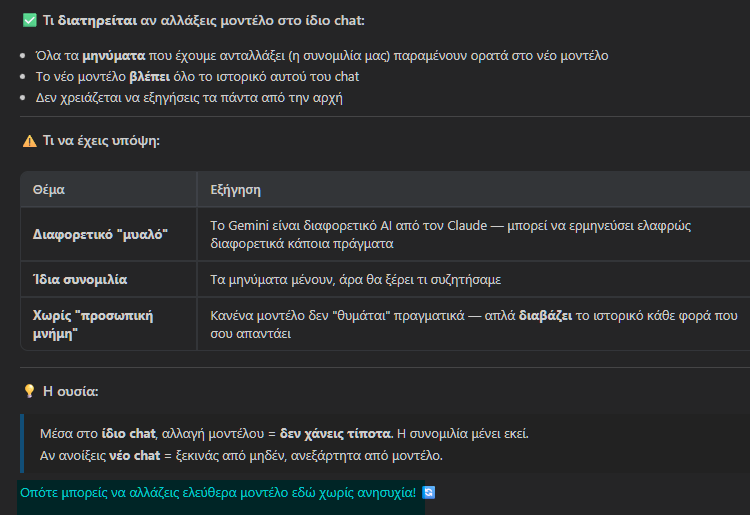Viewport: 750px width, 515px height.
Task: Click the bold word "βλέπει" in the second bullet
Action: pyautogui.click(x=150, y=77)
